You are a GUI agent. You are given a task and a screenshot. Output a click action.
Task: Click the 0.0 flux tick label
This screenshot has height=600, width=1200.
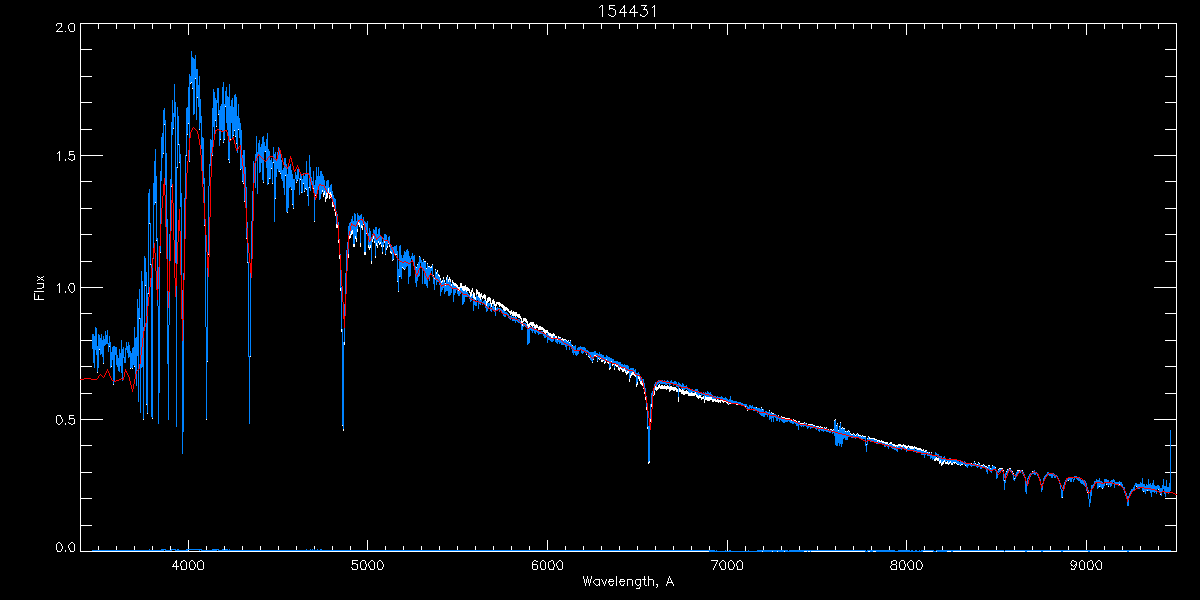pos(65,548)
